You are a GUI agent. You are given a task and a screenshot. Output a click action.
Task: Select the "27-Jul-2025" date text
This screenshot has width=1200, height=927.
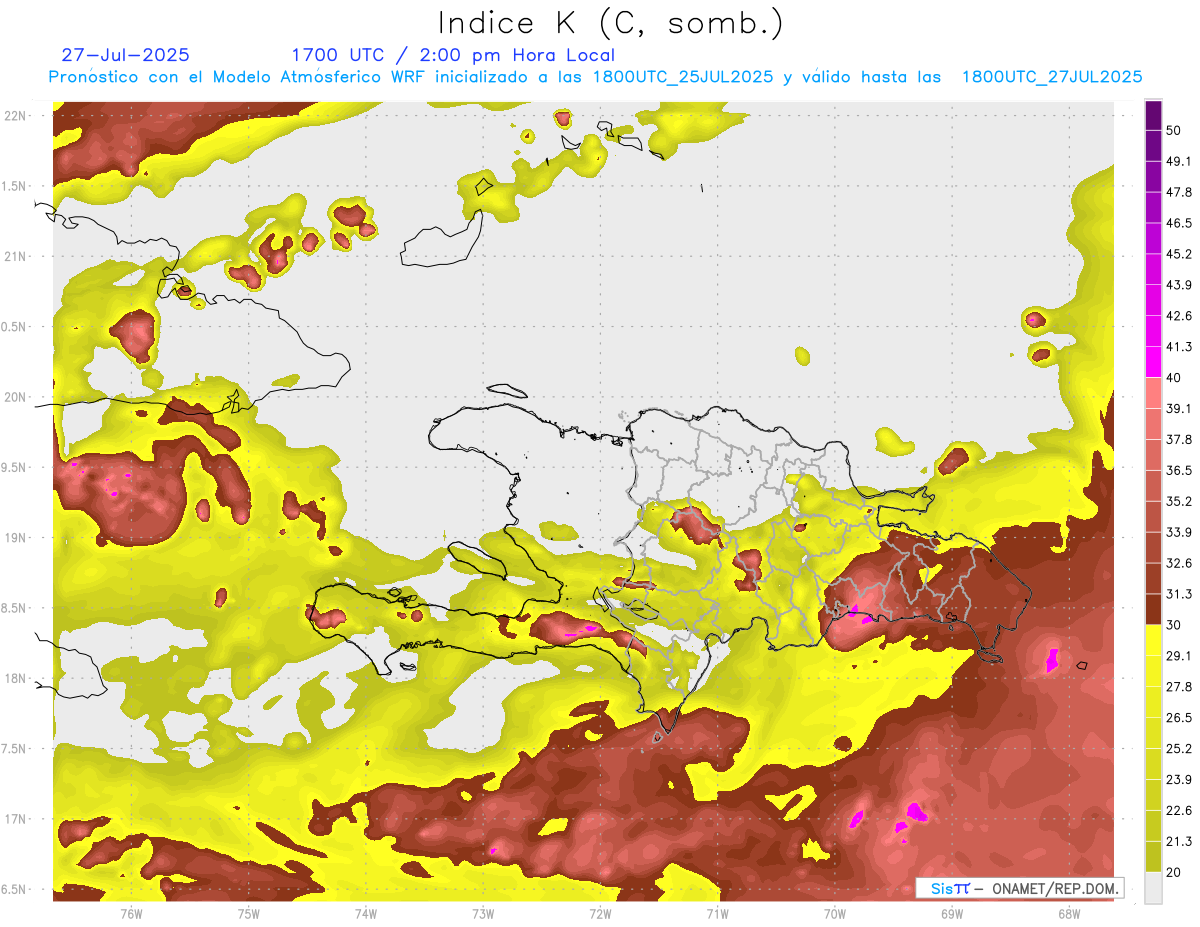pyautogui.click(x=125, y=55)
